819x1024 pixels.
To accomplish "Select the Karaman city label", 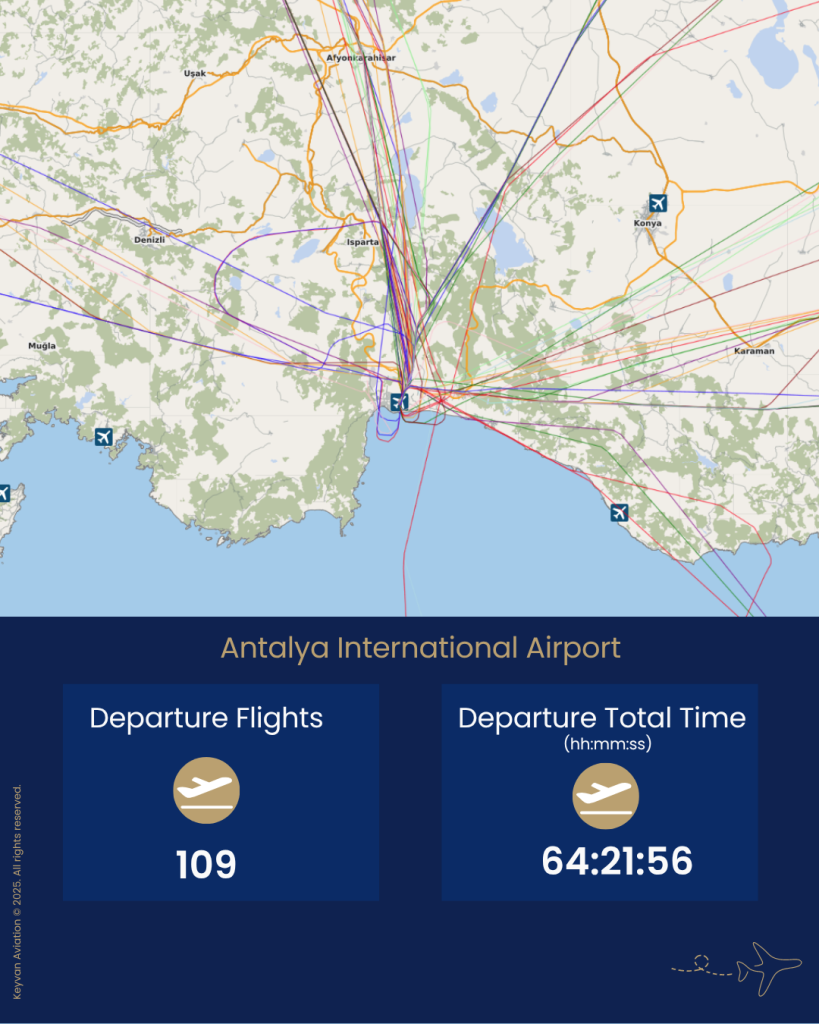I will tap(754, 351).
